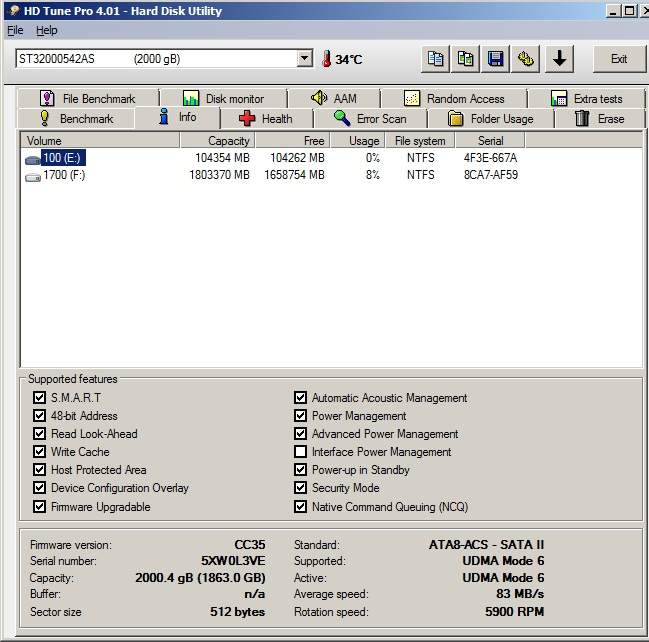Click the E: volume drive icon
Screen dimensions: 649x642
[33, 159]
